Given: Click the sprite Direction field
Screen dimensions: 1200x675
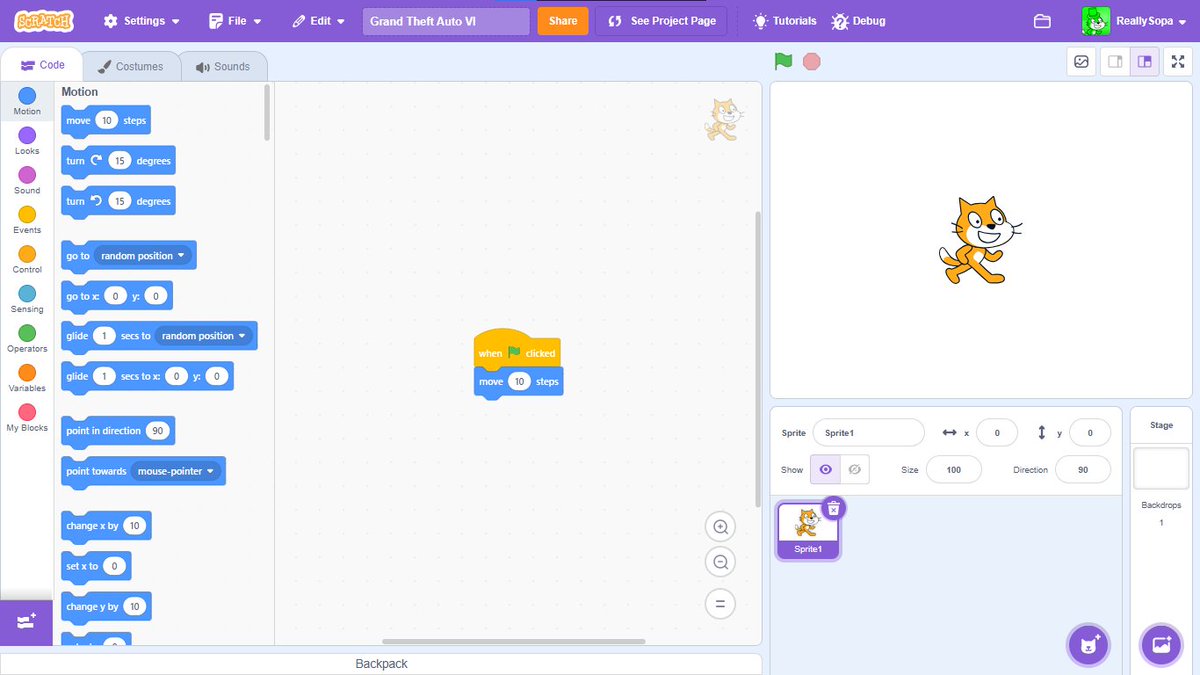Looking at the screenshot, I should [x=1083, y=469].
